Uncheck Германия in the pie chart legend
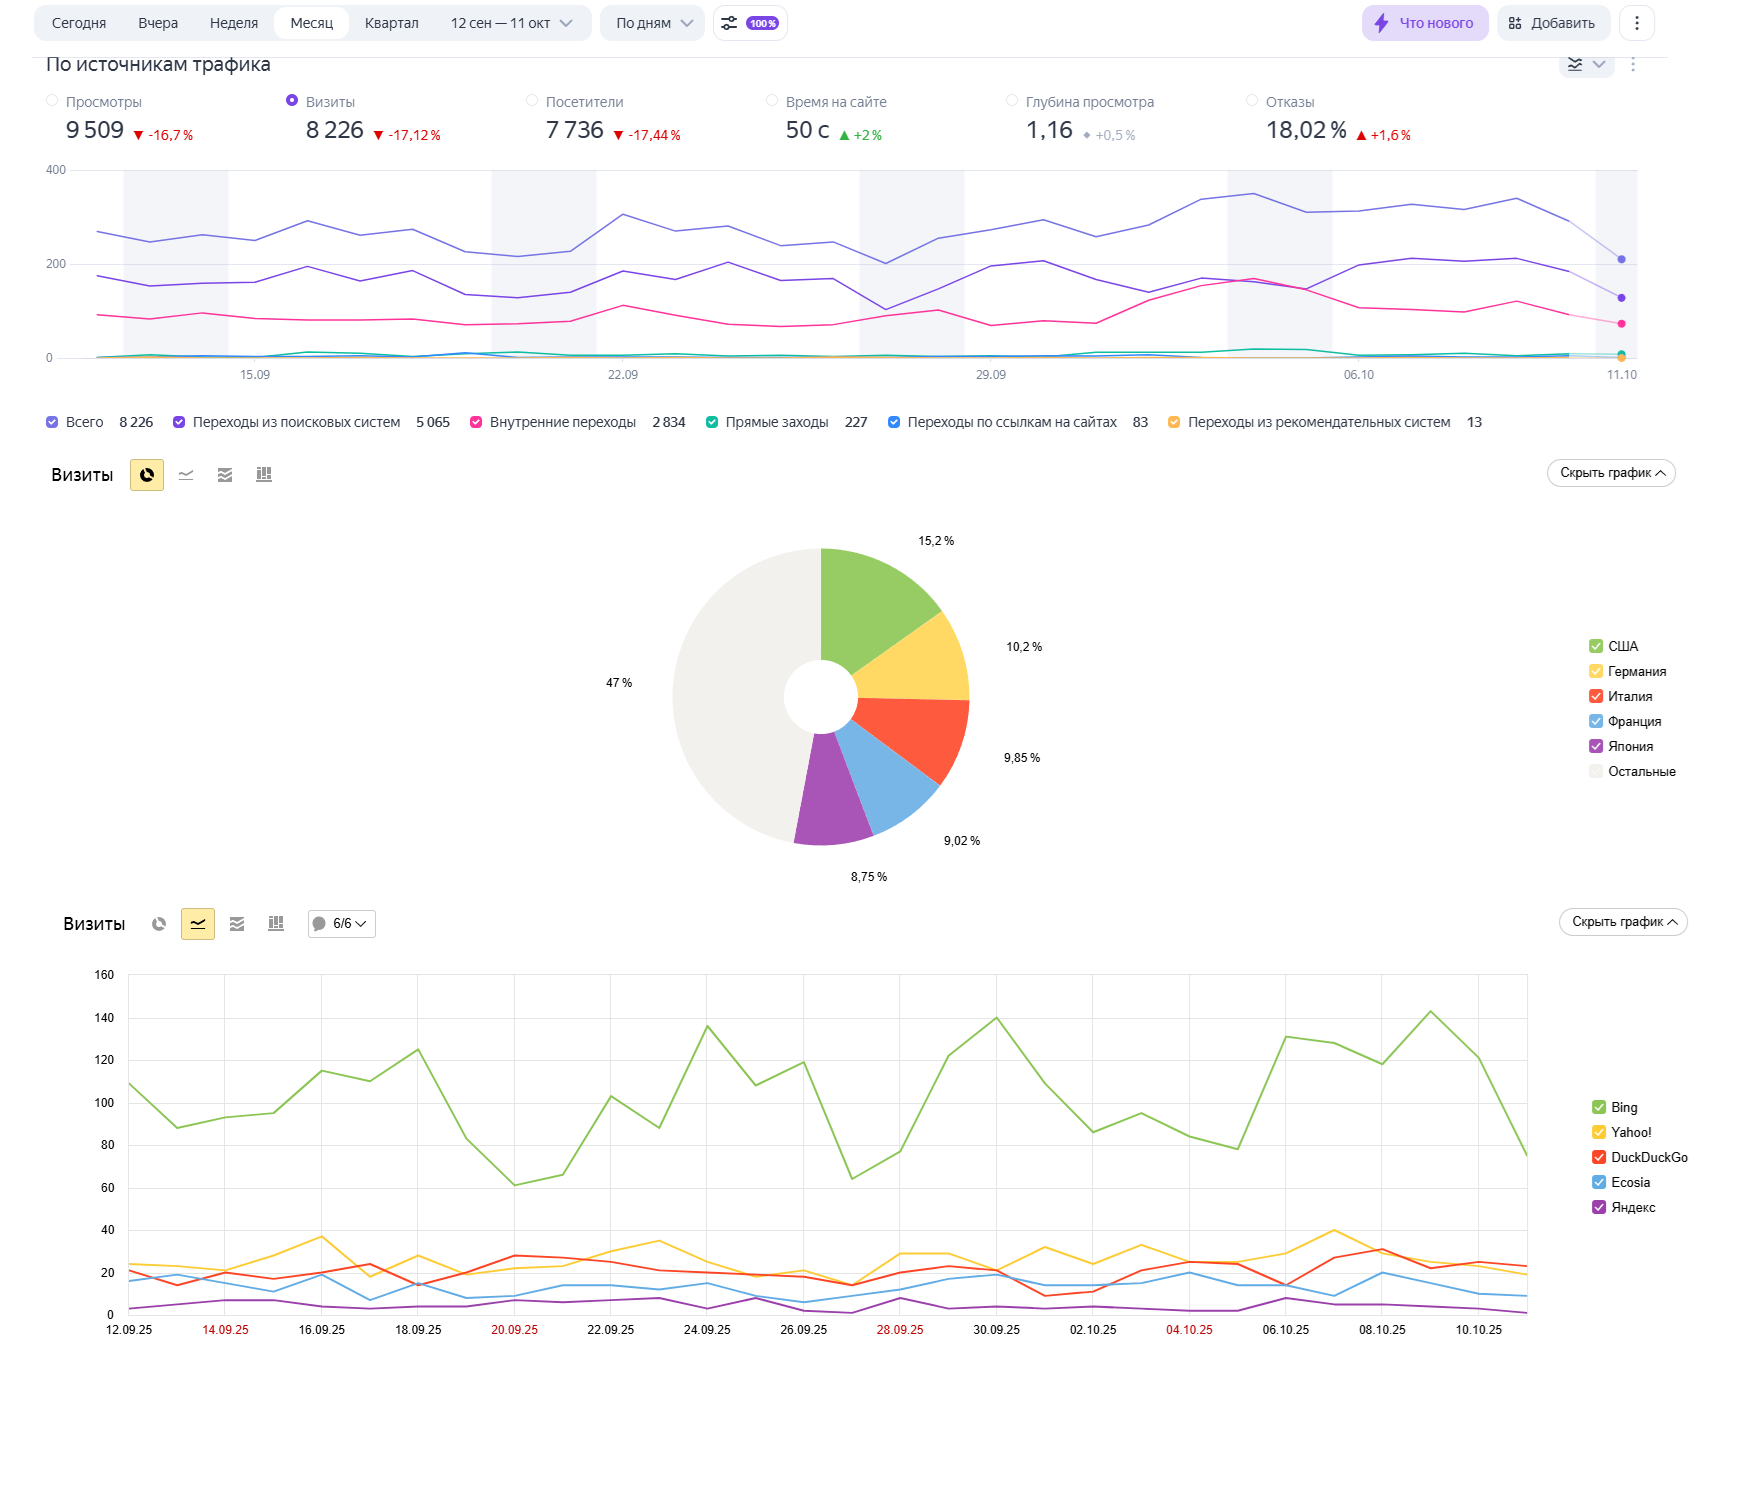The image size is (1739, 1488). click(1596, 671)
